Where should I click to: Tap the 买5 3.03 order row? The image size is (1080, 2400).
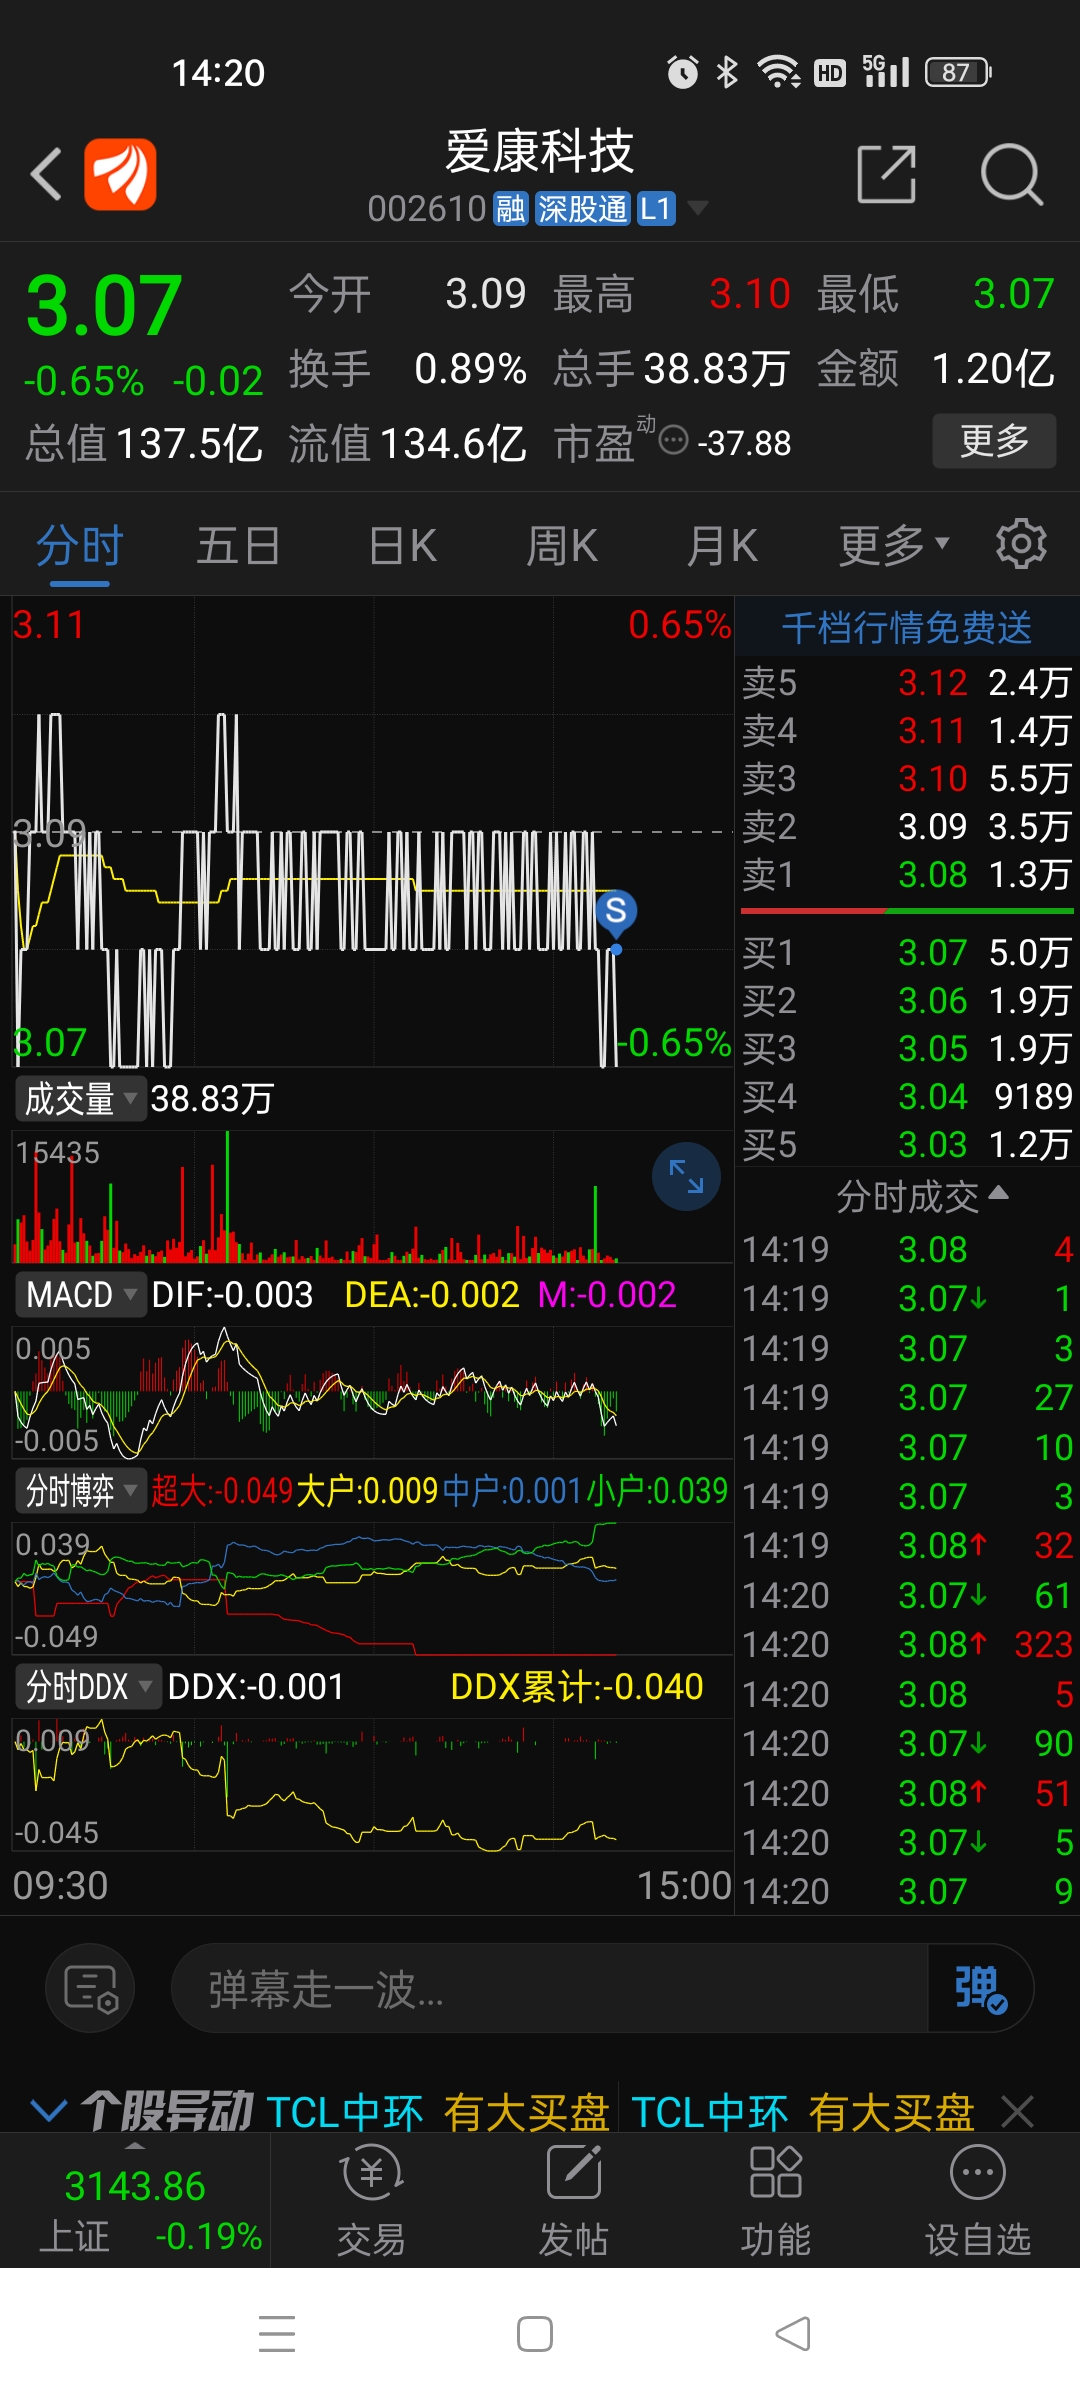[x=907, y=1144]
